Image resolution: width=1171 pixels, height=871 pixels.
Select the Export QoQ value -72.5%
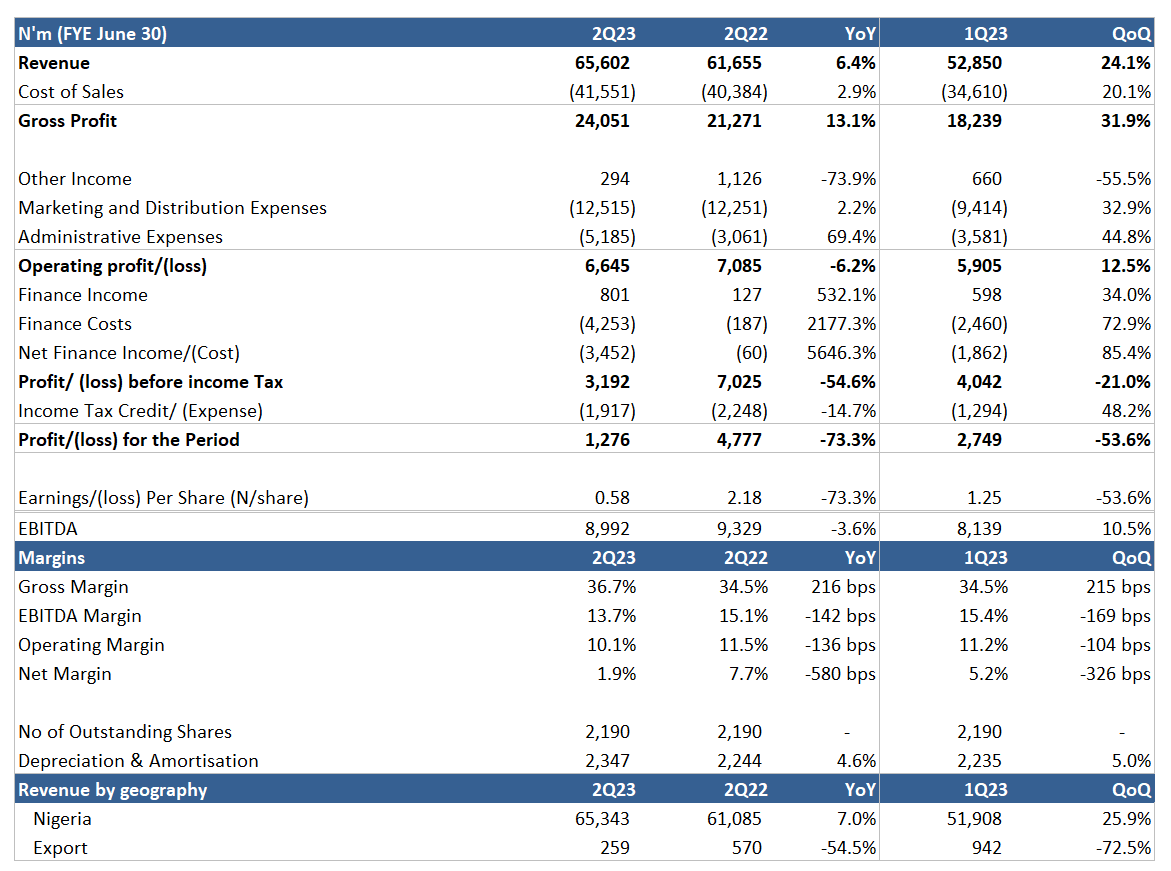tap(1123, 848)
